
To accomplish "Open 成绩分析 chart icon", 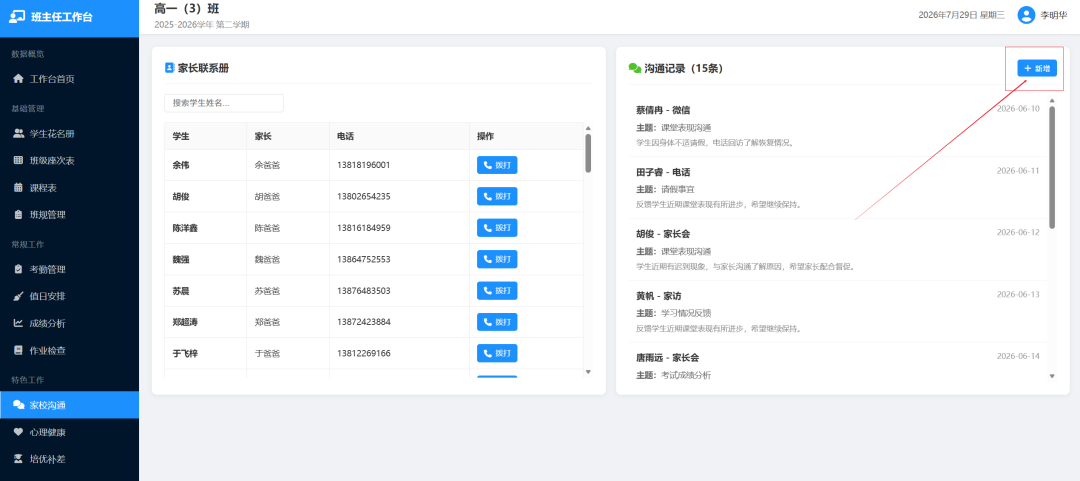I will [x=19, y=323].
